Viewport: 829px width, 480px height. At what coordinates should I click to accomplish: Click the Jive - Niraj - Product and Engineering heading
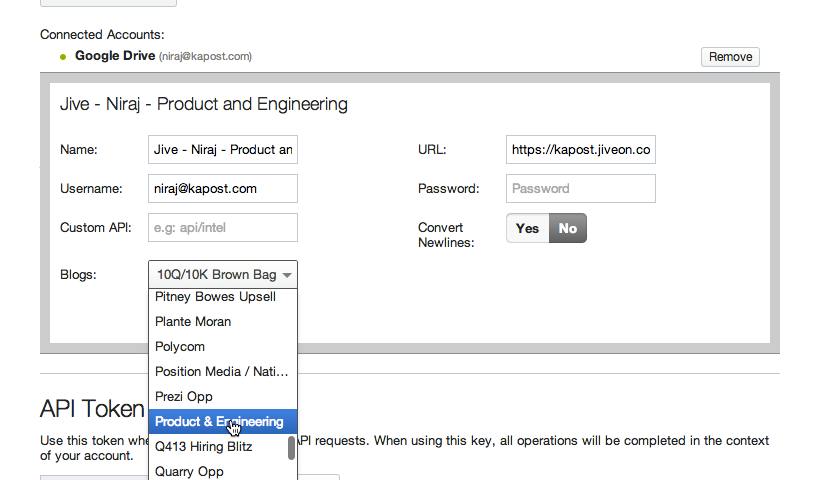pyautogui.click(x=204, y=104)
